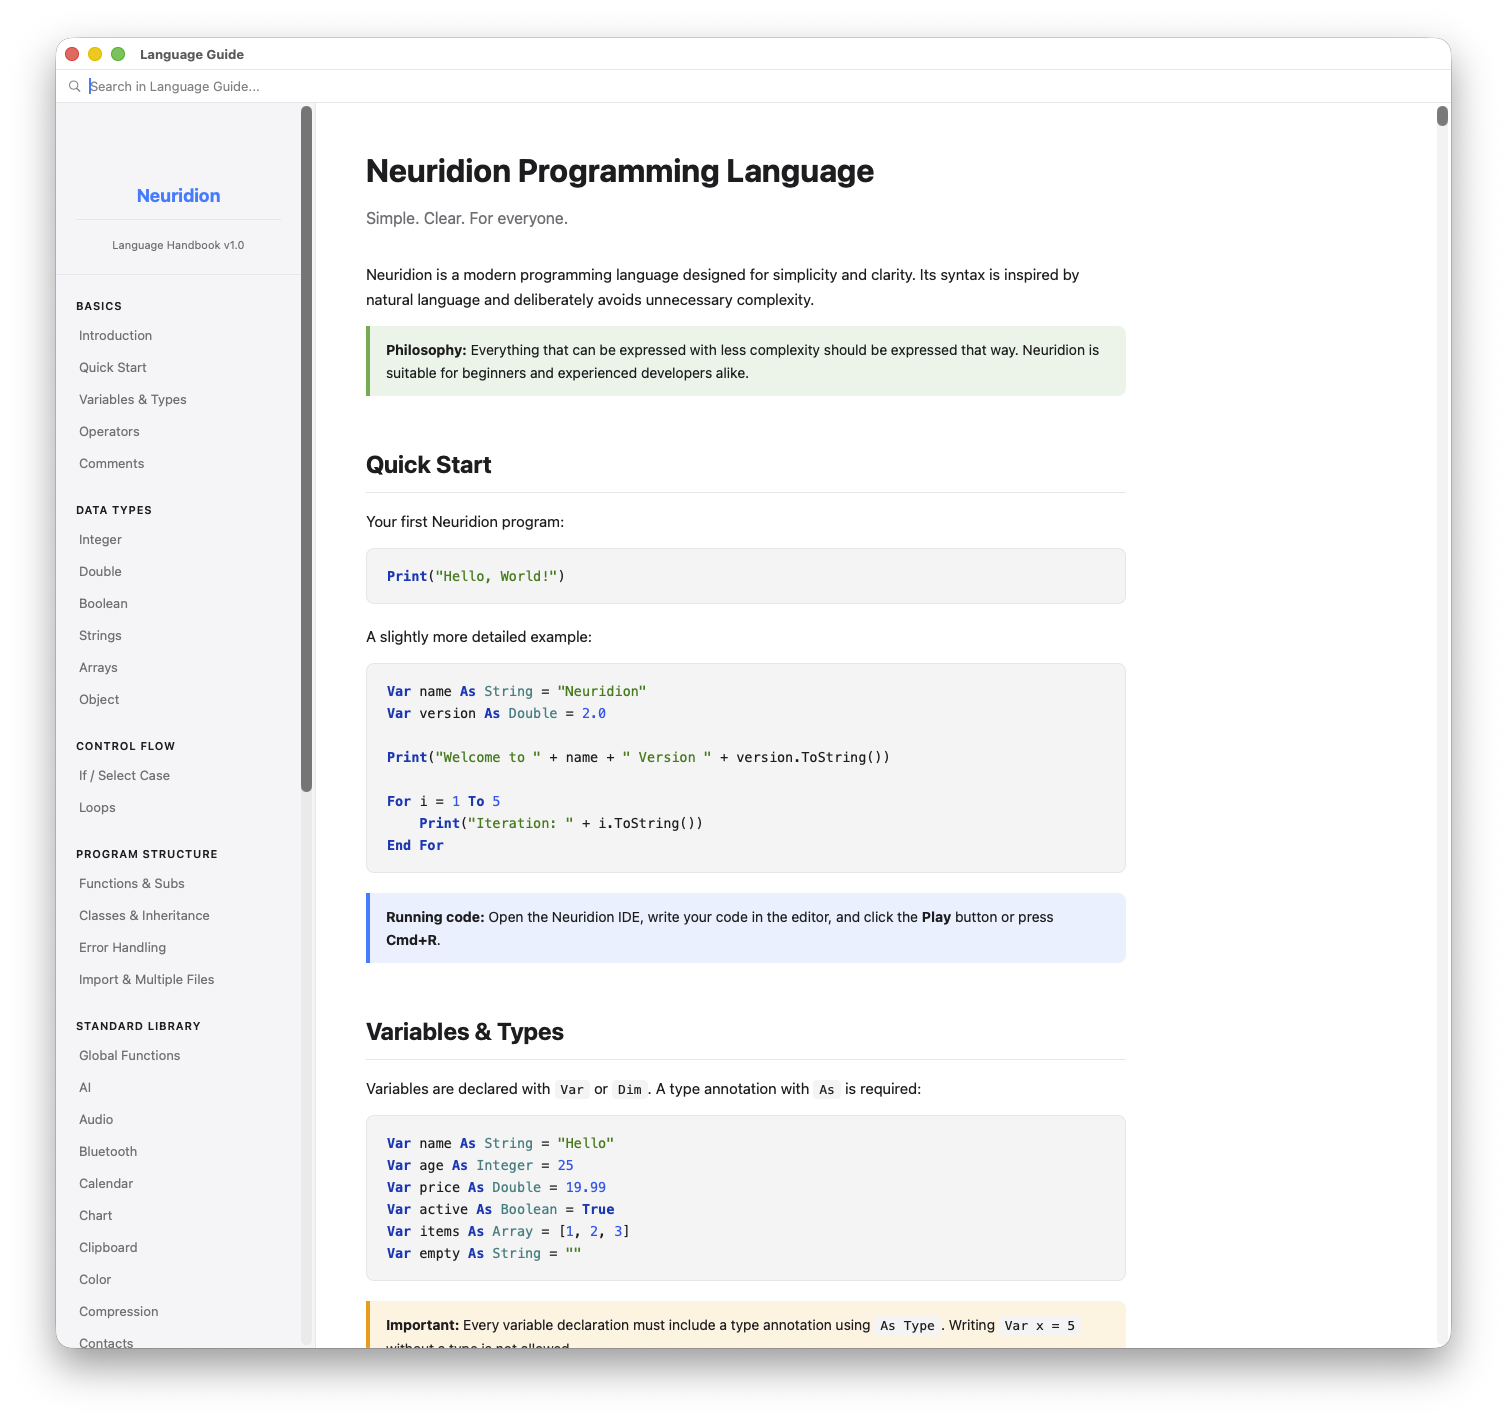Navigate to Functions & Subs

[x=131, y=883]
